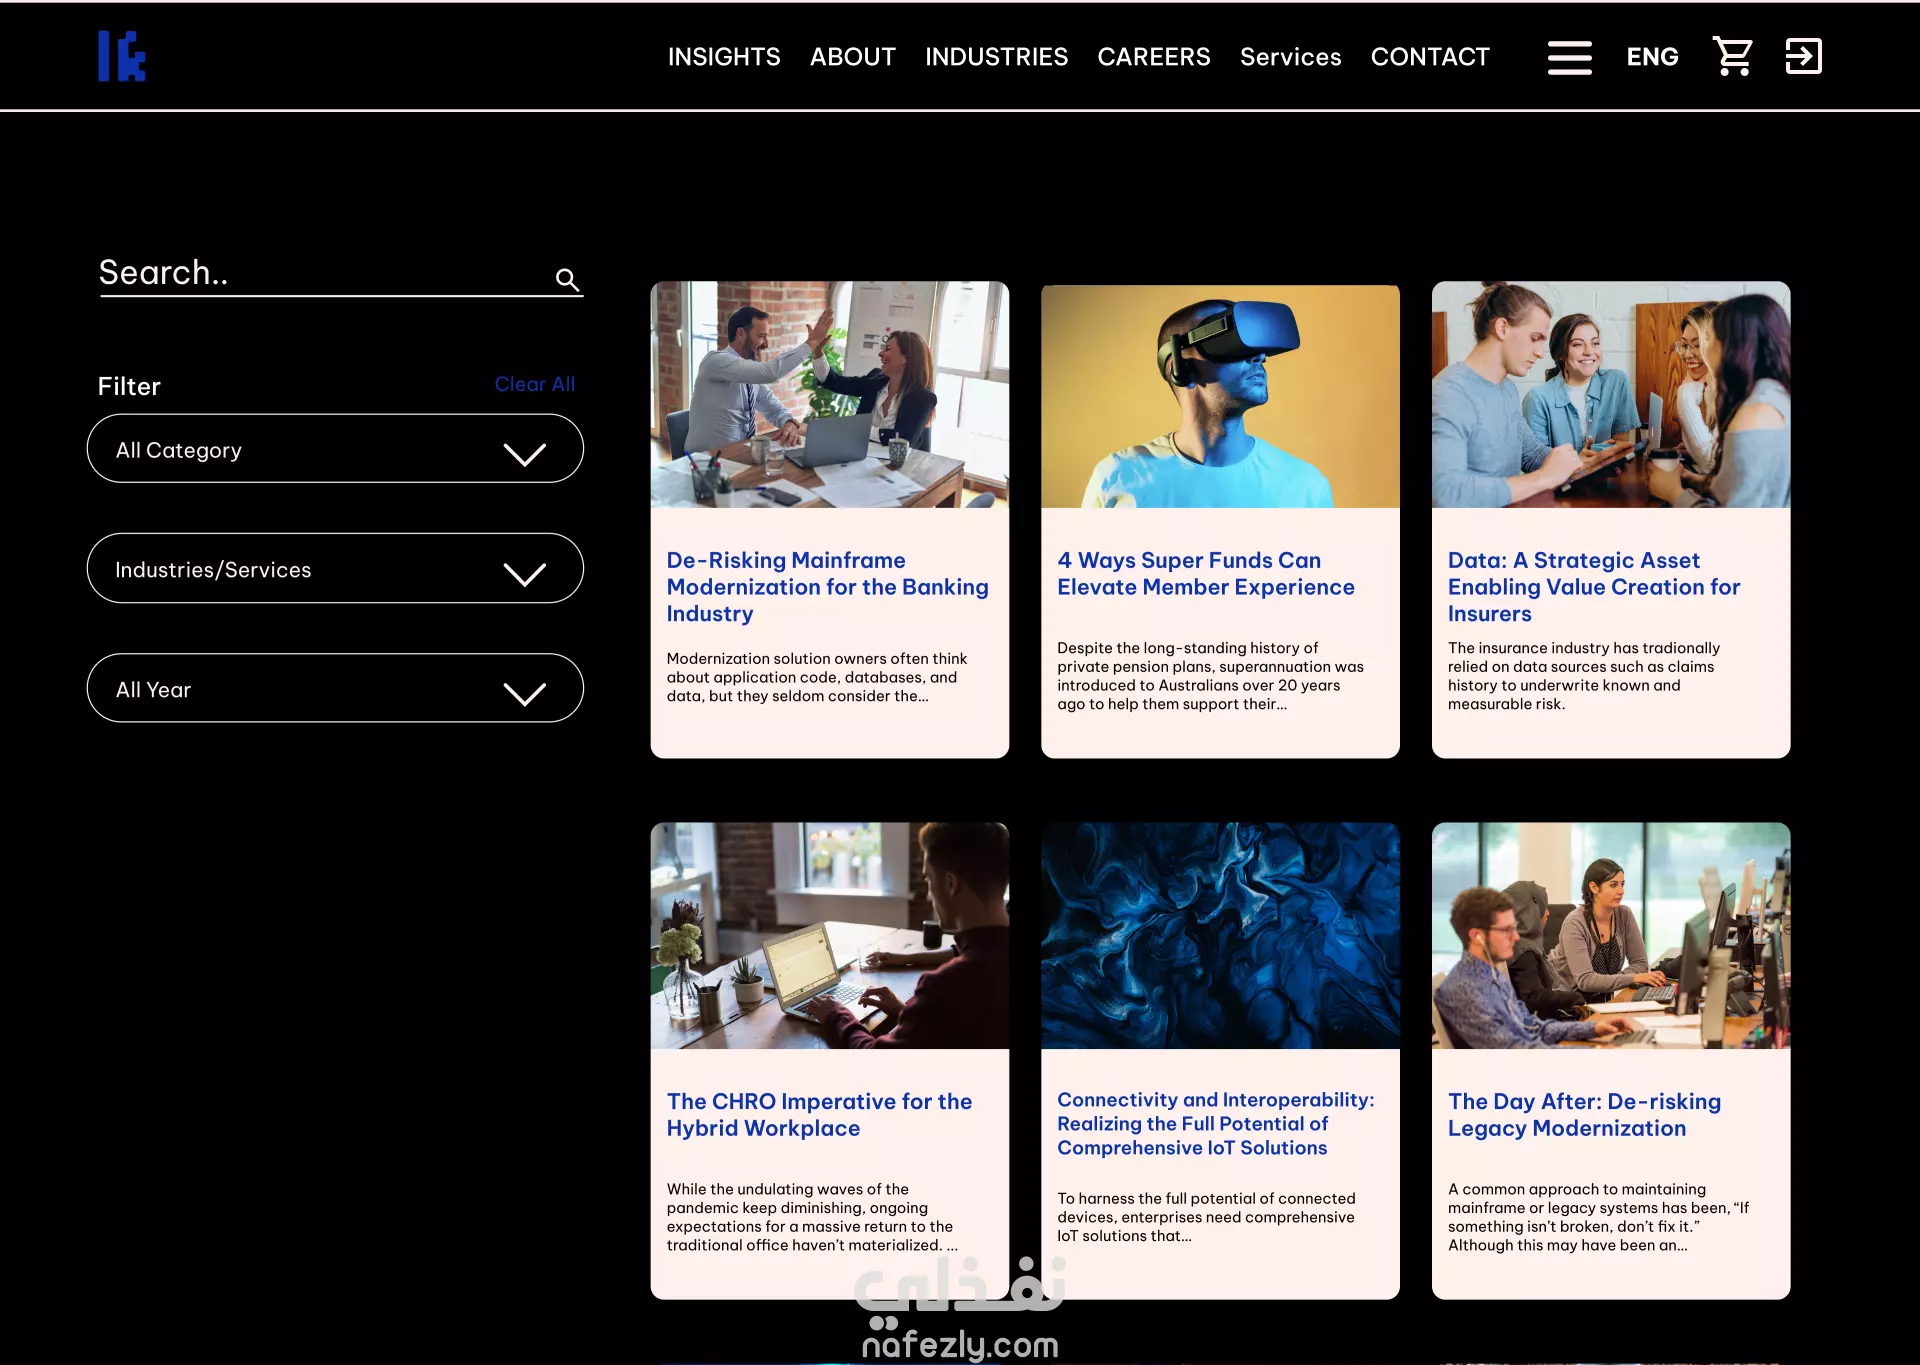Click text "A common approach to maintaining"
Screen dimensions: 1920x1365
(x=1576, y=1189)
